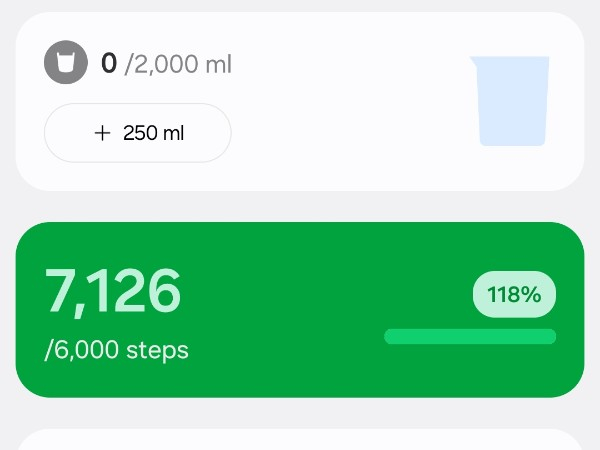Click the "/2,000 ml" water goal text

178,66
